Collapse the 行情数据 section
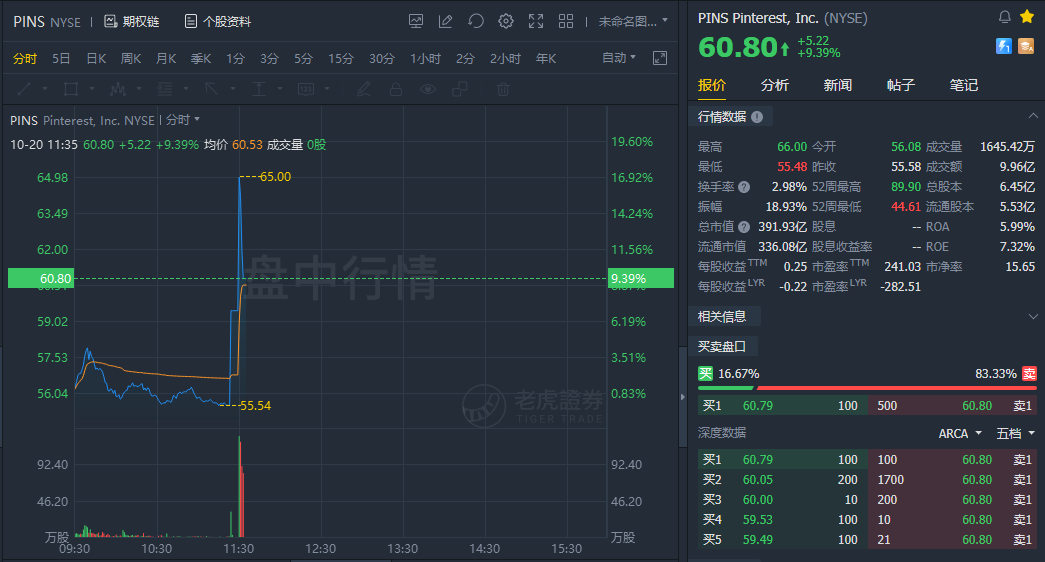The width and height of the screenshot is (1045, 562). [1032, 116]
